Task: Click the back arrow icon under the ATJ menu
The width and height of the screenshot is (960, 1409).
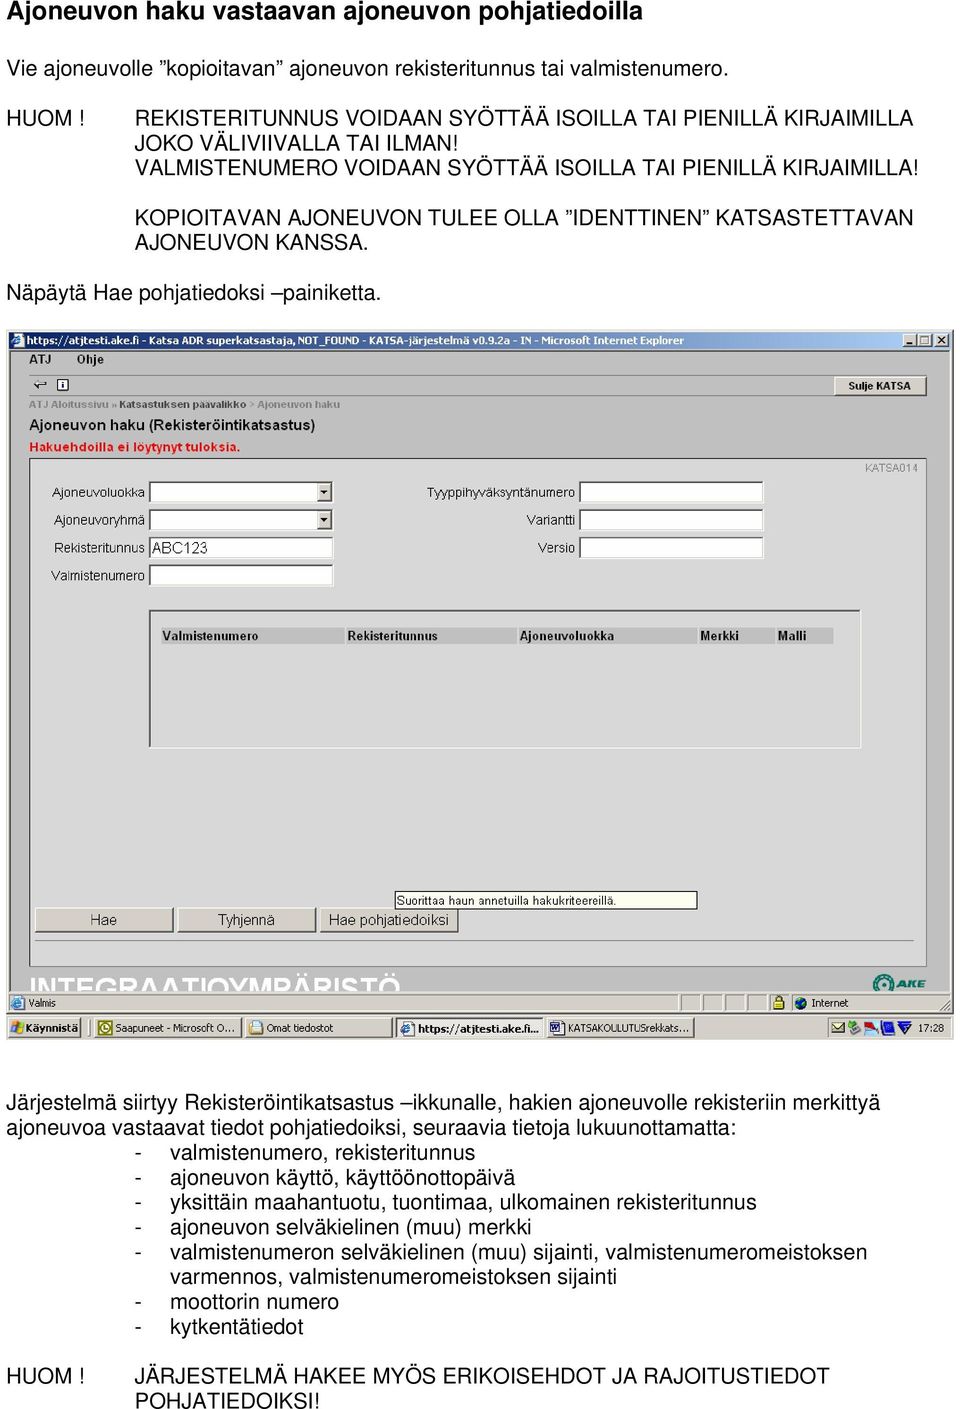Action: 40,385
